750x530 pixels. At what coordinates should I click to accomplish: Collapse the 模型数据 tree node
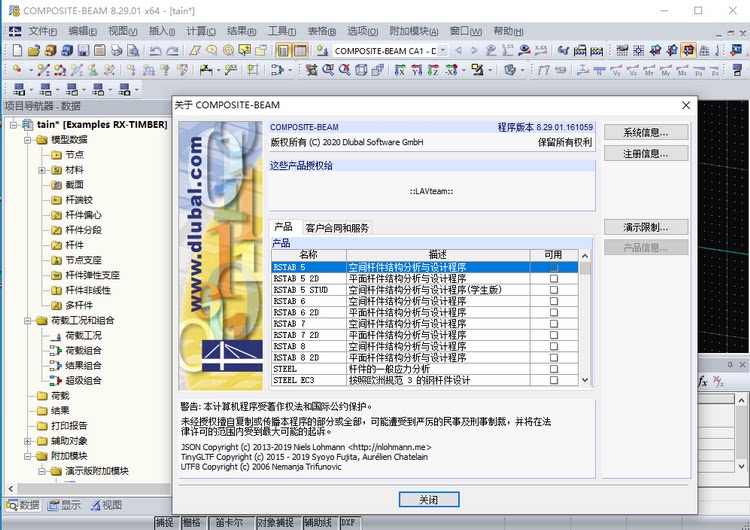point(27,140)
